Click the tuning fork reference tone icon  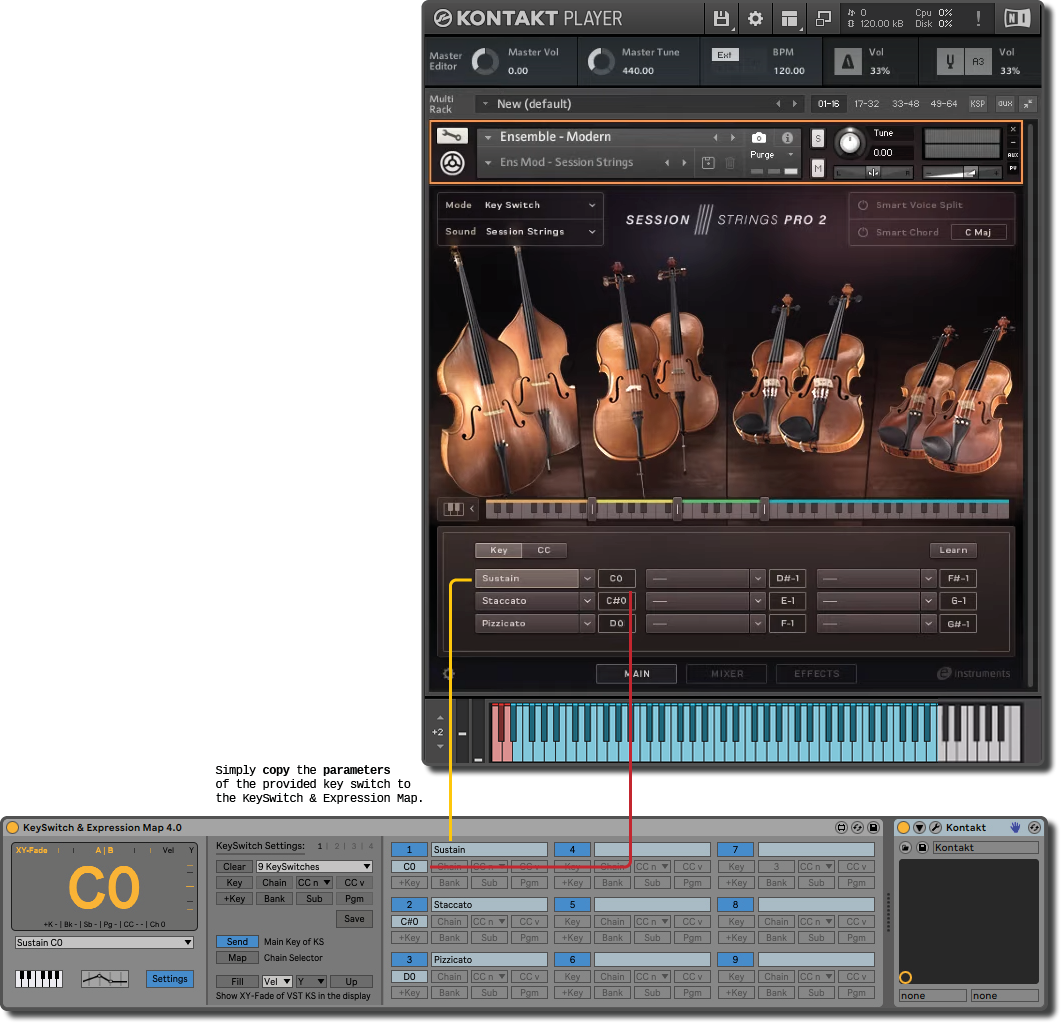[x=950, y=62]
